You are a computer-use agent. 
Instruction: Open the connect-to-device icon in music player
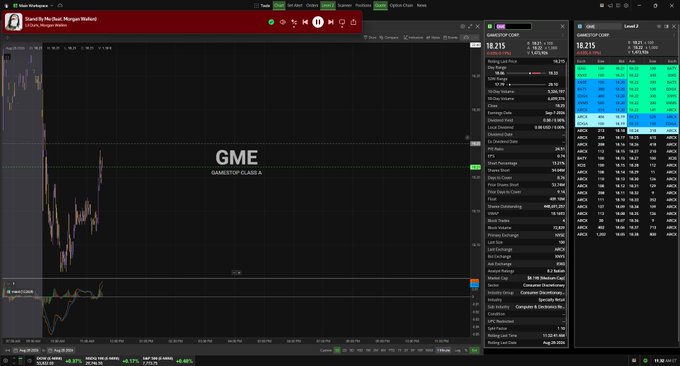click(x=342, y=22)
